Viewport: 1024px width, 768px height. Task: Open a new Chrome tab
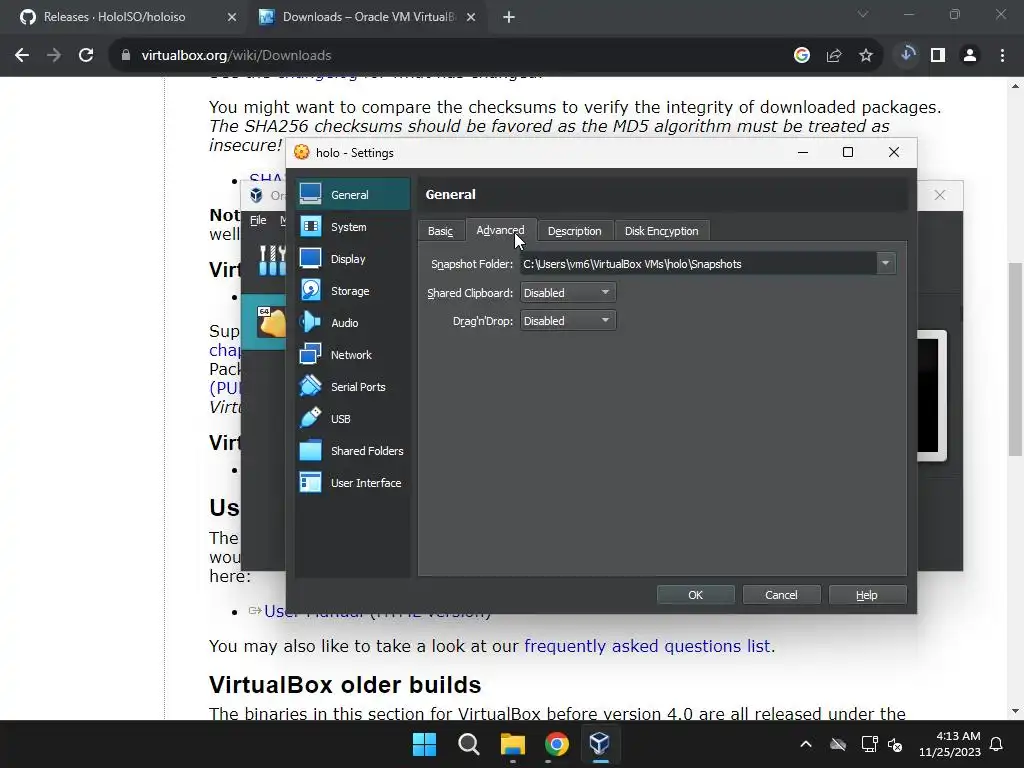(509, 17)
